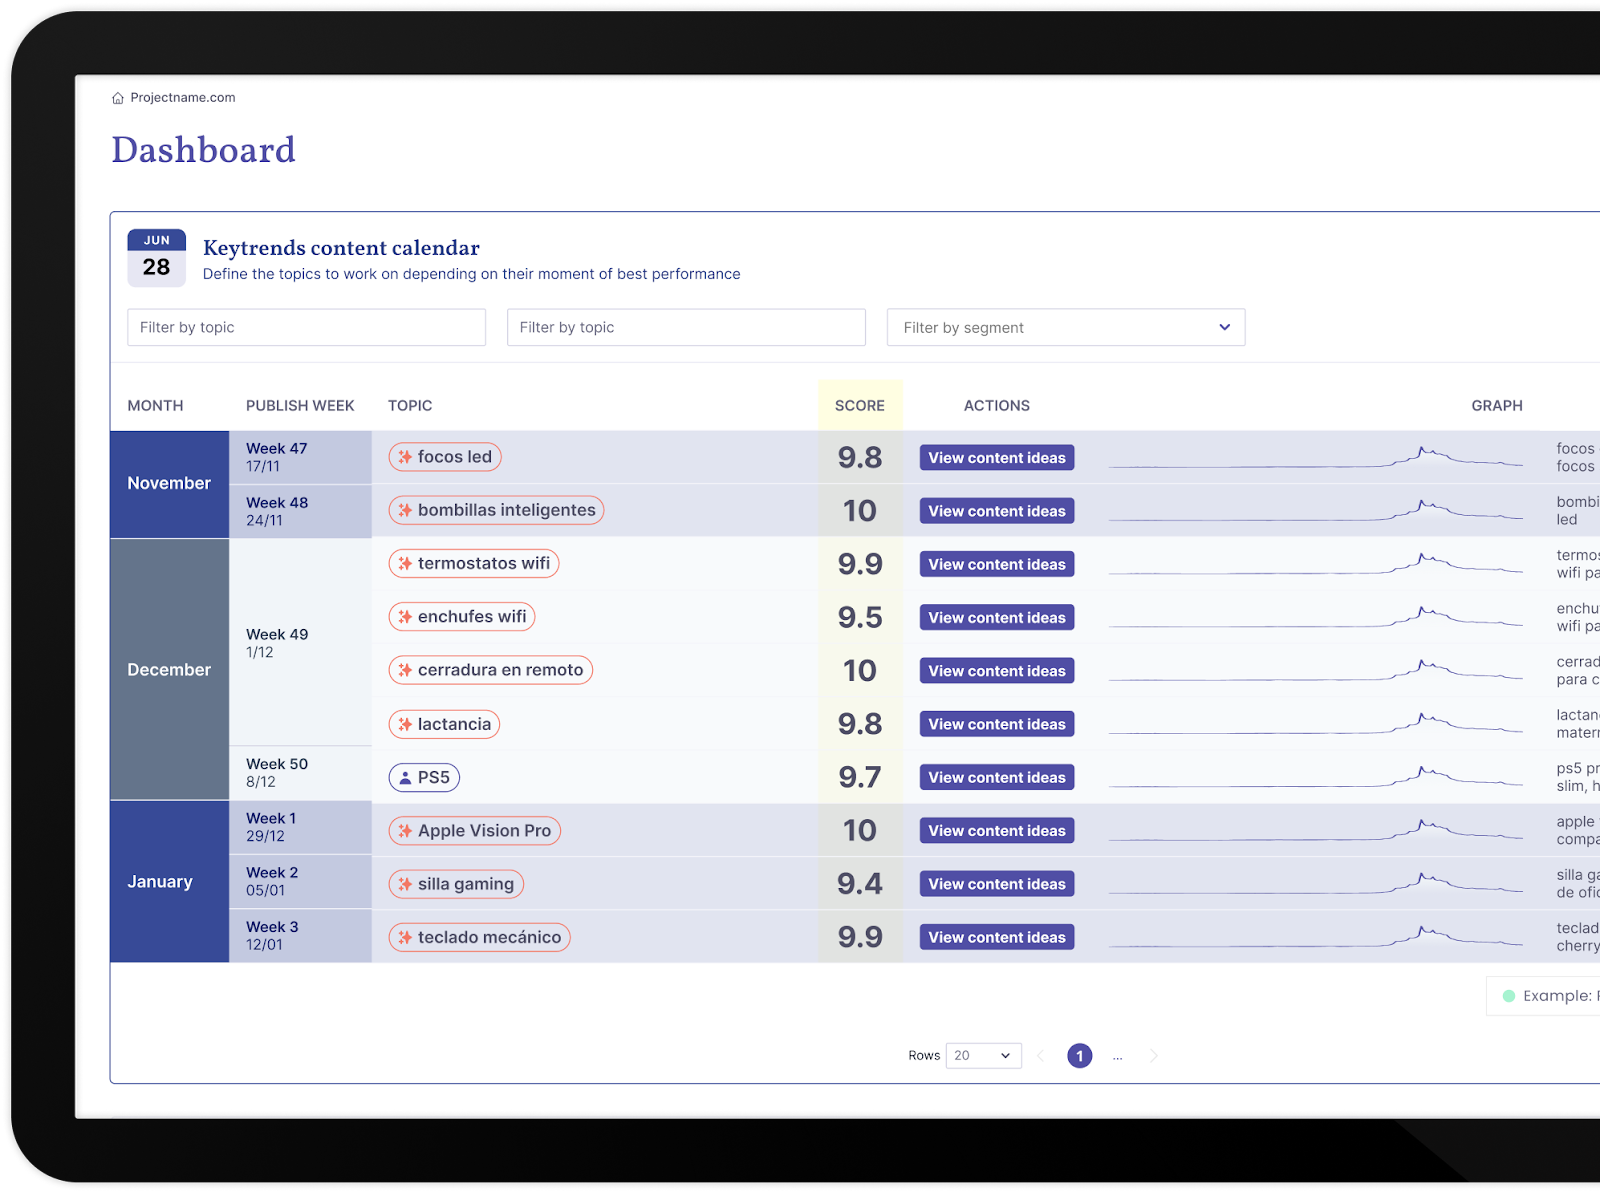Go to the next page arrow
Screen dimensions: 1600x1192
[x=1154, y=1056]
